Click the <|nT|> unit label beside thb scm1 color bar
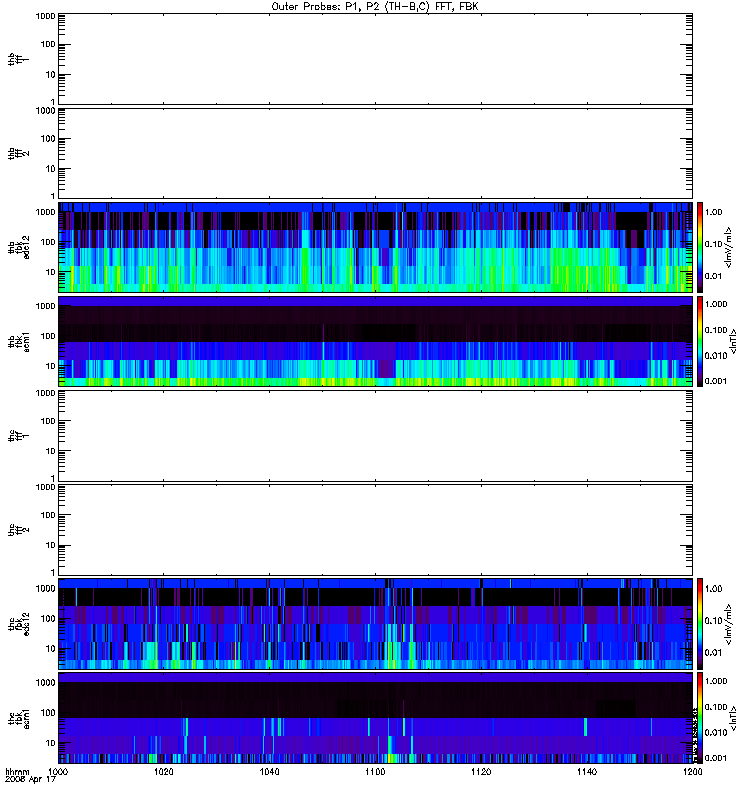This screenshot has width=750, height=800. click(733, 341)
